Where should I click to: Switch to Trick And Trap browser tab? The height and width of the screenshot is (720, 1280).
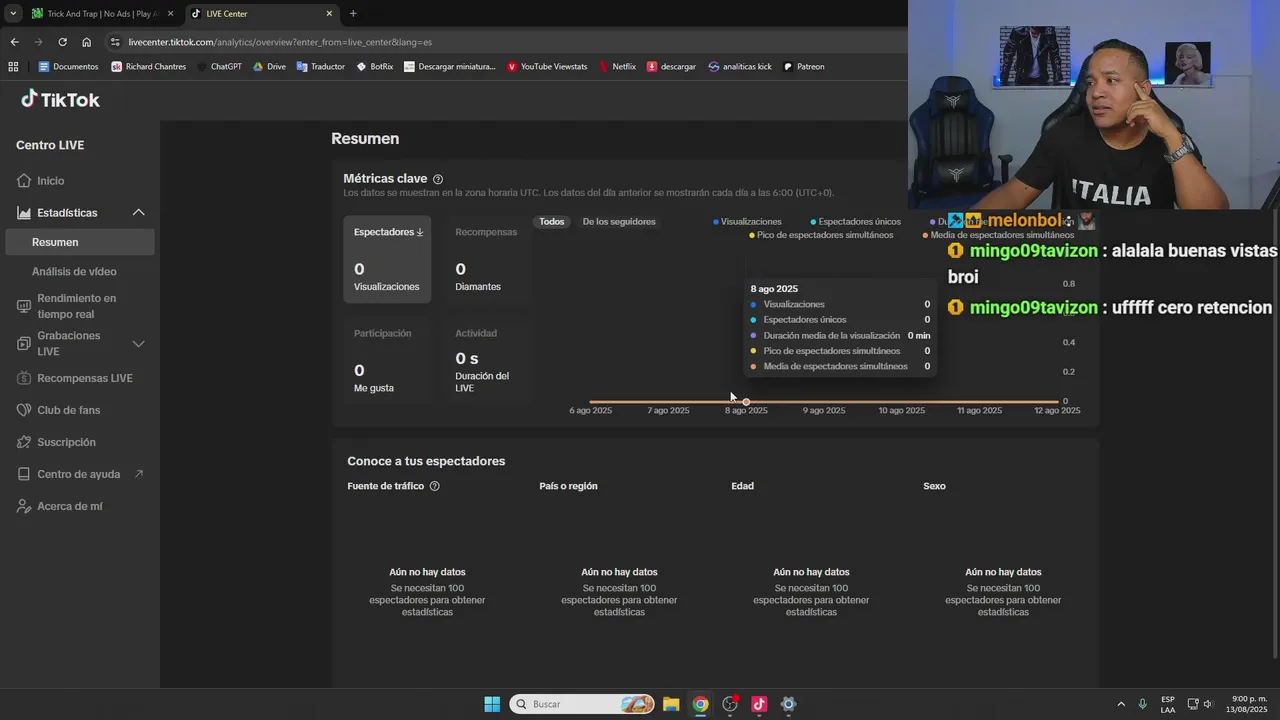(x=102, y=14)
